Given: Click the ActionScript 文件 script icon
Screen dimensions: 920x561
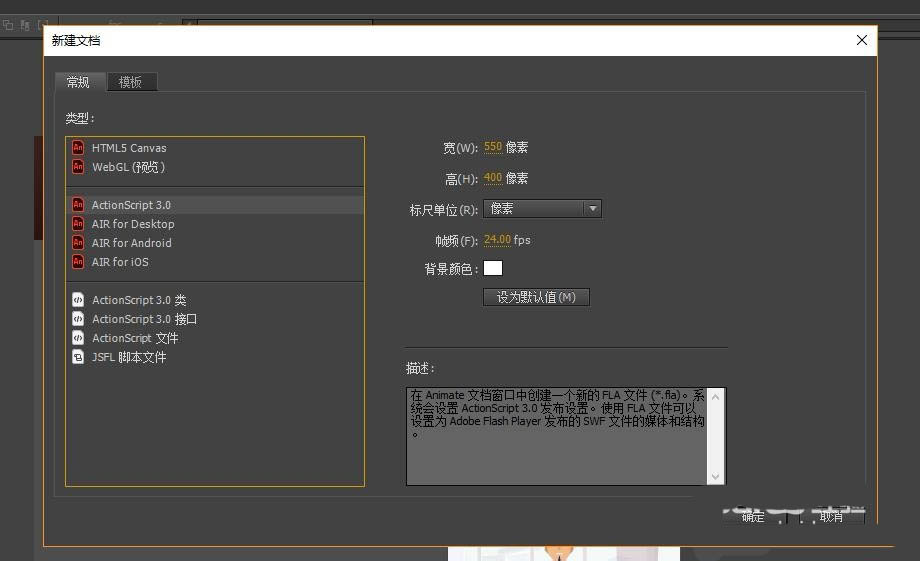Looking at the screenshot, I should [78, 338].
